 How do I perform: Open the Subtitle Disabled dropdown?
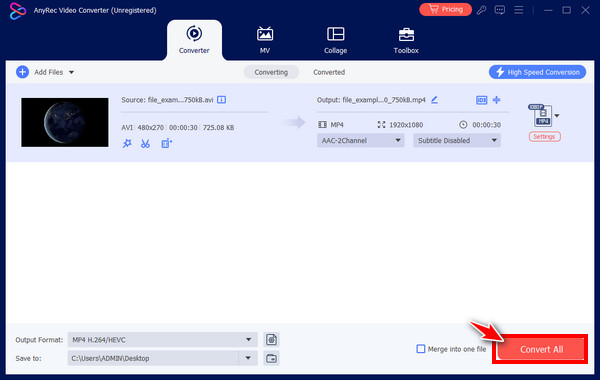click(x=457, y=140)
